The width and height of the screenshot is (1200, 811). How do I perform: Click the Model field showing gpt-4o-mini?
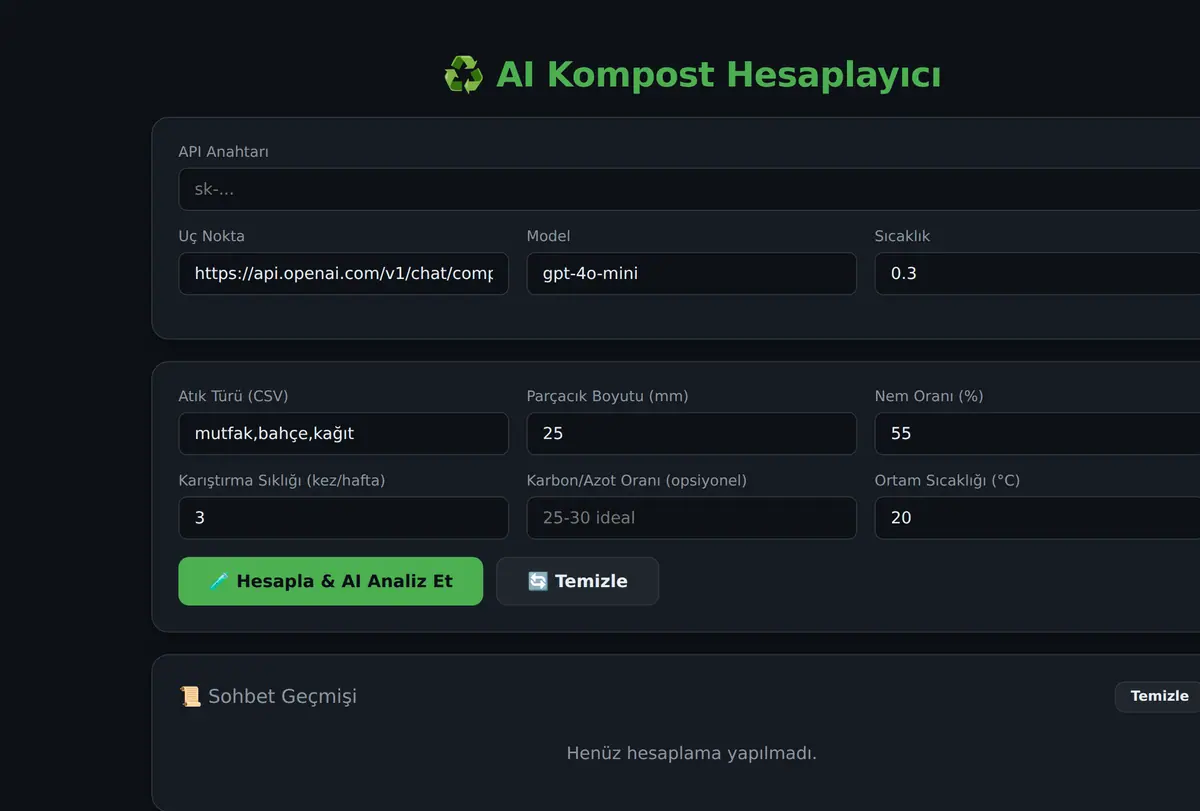click(x=691, y=273)
